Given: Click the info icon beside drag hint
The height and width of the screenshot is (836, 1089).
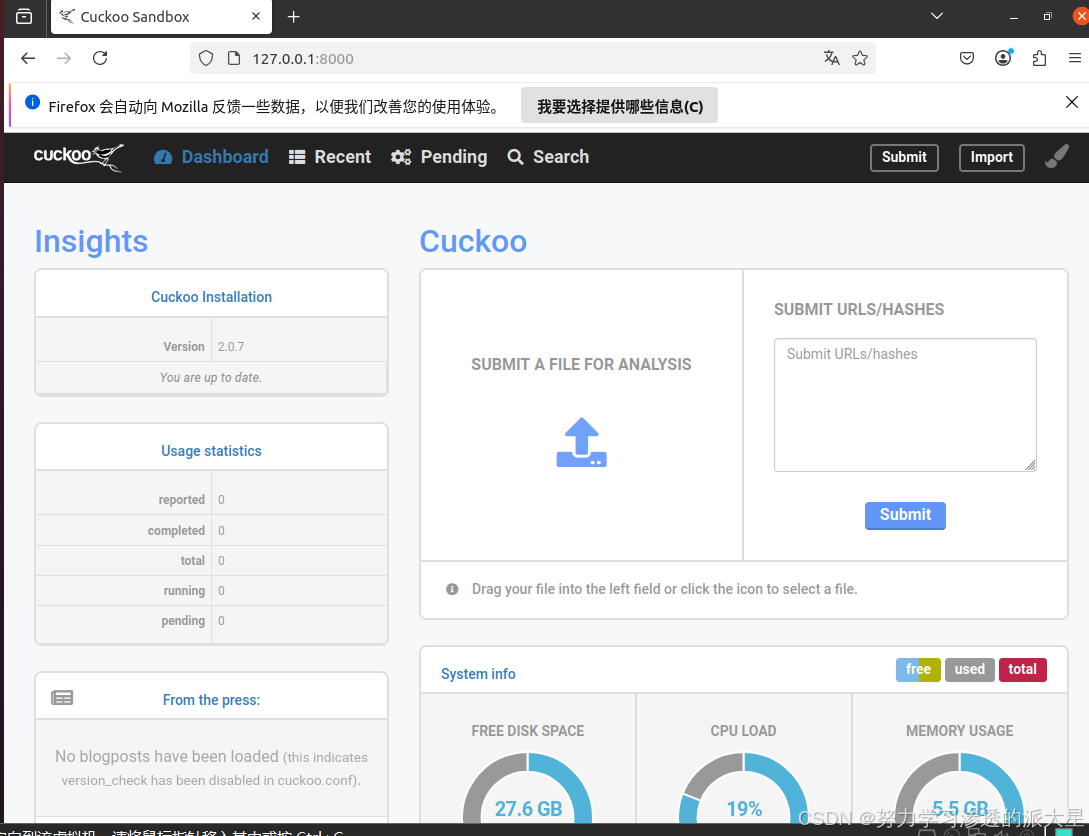Looking at the screenshot, I should (452, 590).
